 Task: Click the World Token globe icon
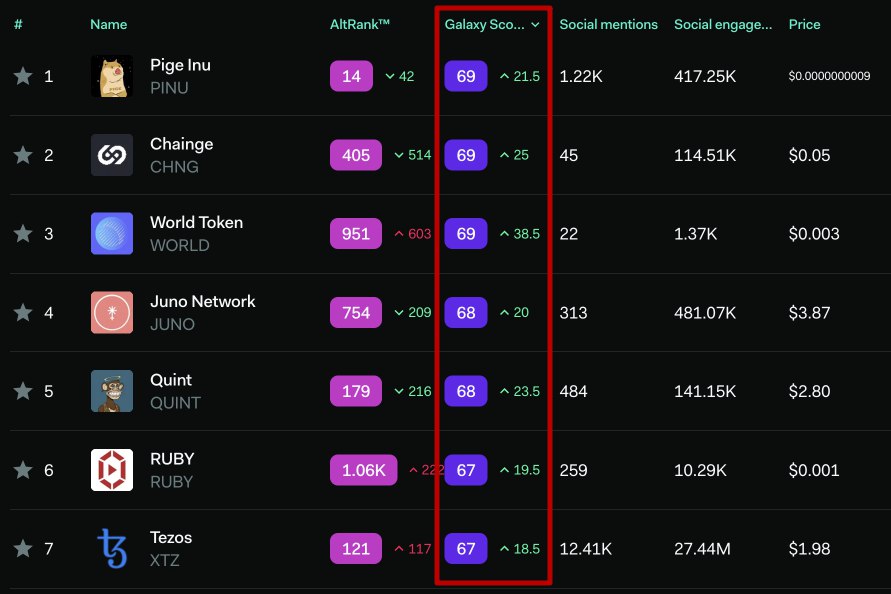112,234
